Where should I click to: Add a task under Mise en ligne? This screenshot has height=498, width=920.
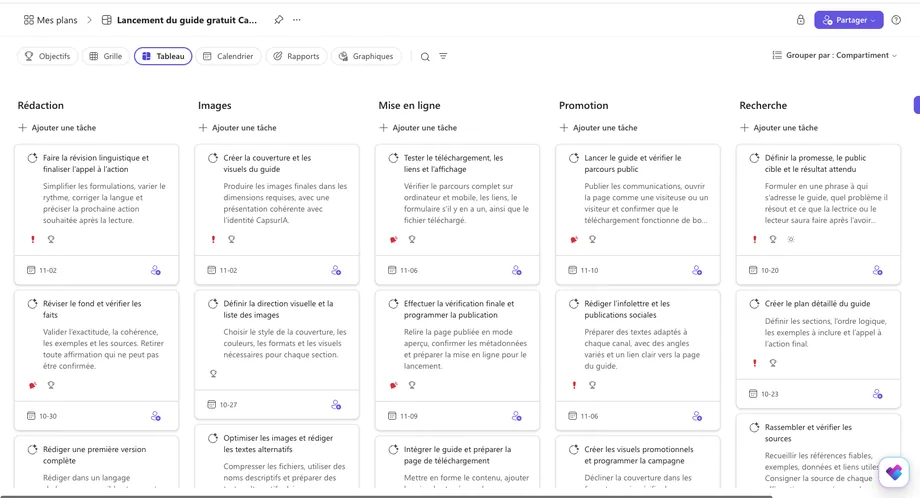point(418,127)
